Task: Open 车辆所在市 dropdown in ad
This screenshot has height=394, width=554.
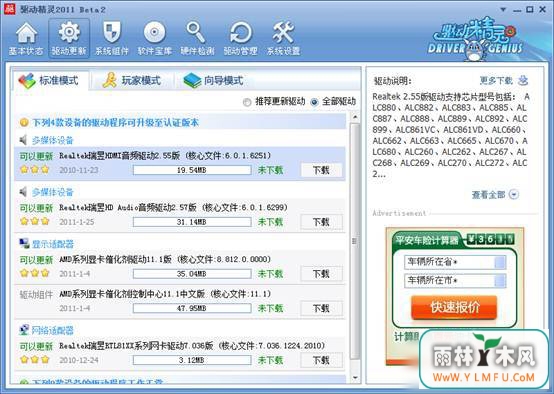Action: point(500,281)
